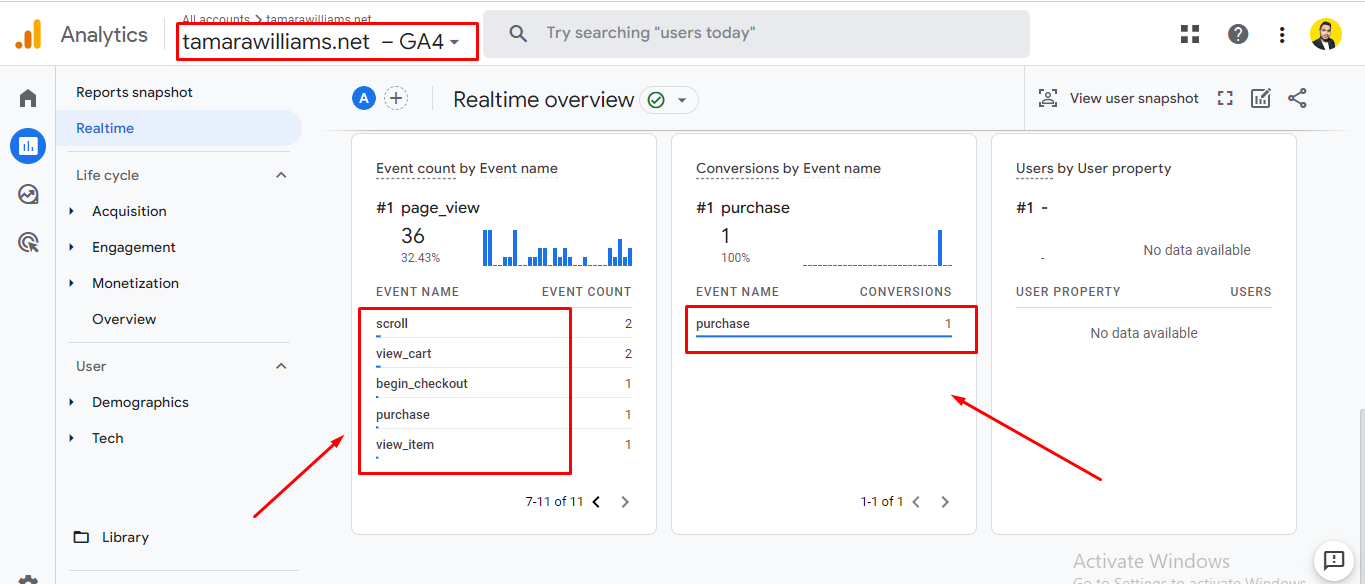Go to next page of Conversions card
Image resolution: width=1365 pixels, height=584 pixels.
point(945,502)
